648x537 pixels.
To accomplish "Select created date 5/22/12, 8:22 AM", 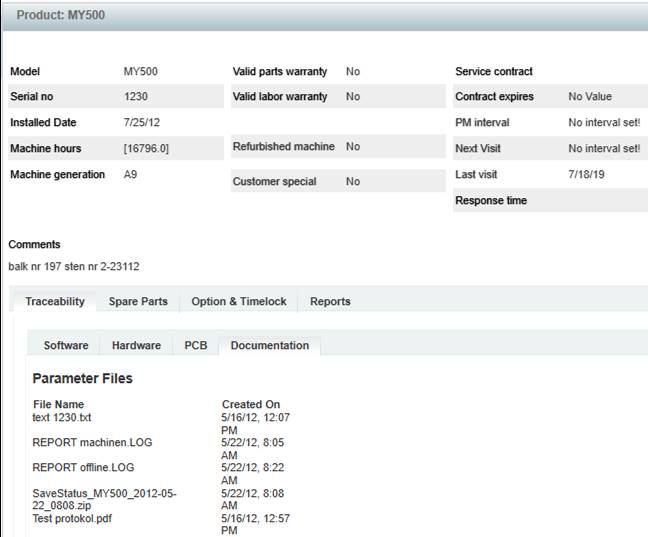I will point(253,473).
